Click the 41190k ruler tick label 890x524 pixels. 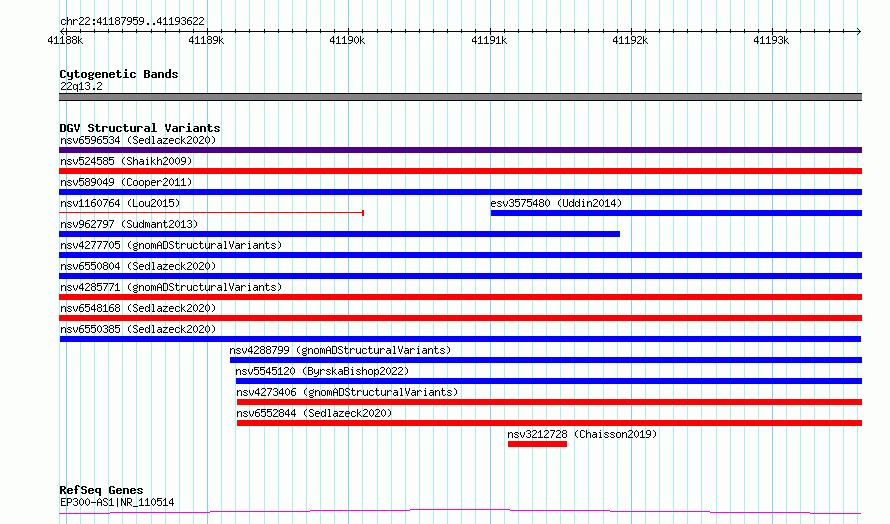coord(347,40)
